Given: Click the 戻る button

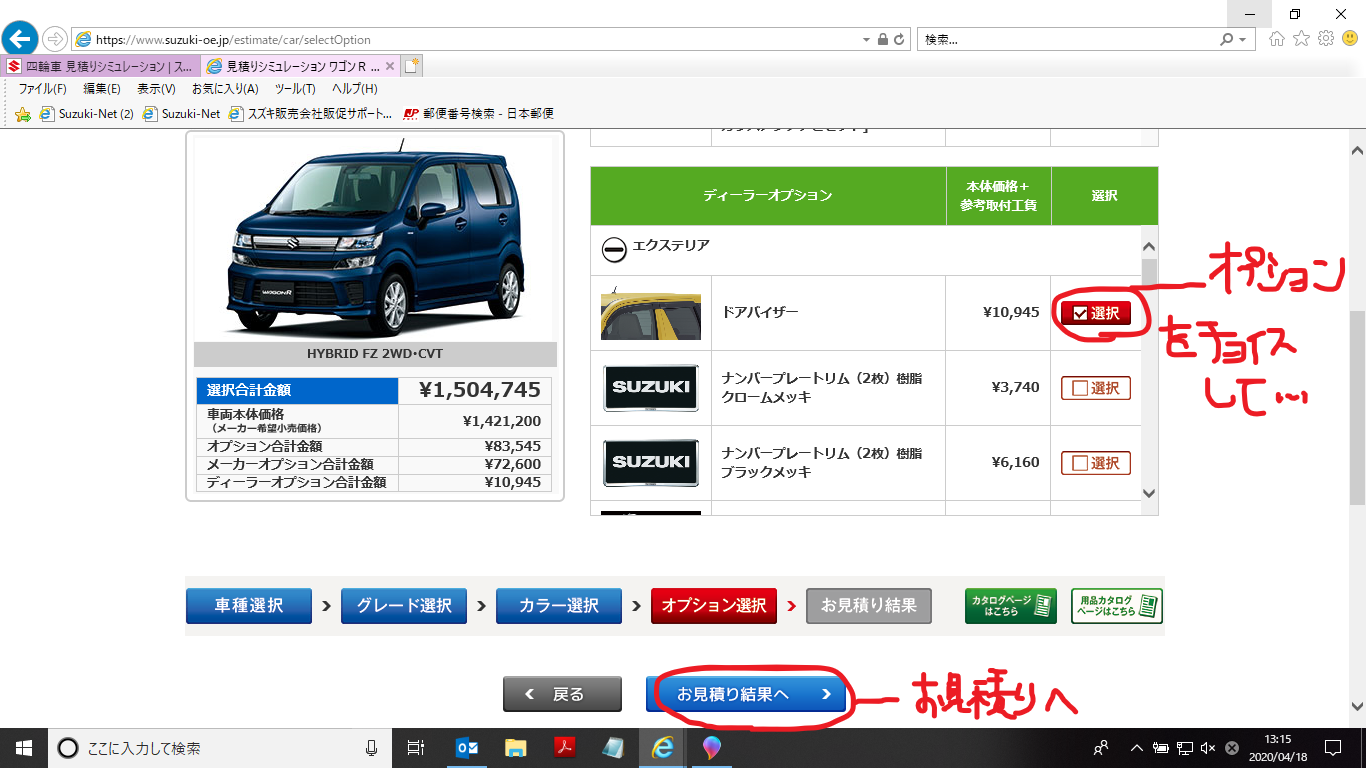Looking at the screenshot, I should pyautogui.click(x=562, y=694).
